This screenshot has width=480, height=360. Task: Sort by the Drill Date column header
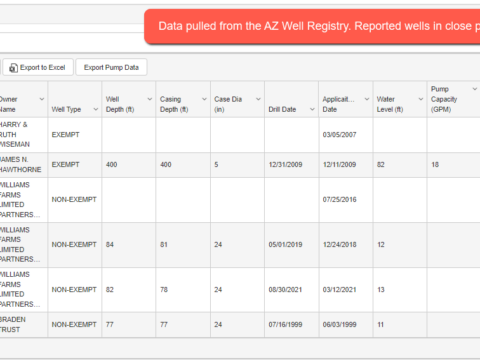click(x=282, y=109)
